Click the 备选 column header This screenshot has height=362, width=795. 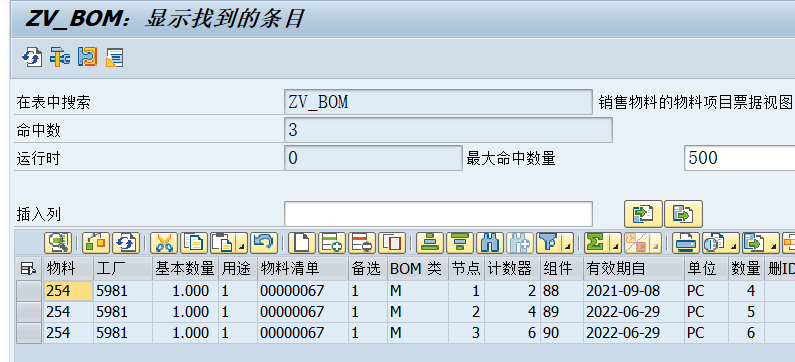pyautogui.click(x=368, y=269)
